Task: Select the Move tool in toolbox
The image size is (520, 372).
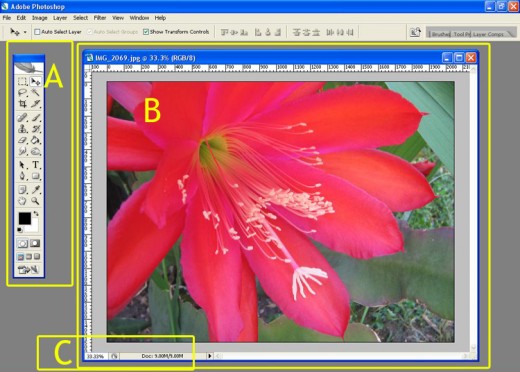Action: tap(35, 81)
